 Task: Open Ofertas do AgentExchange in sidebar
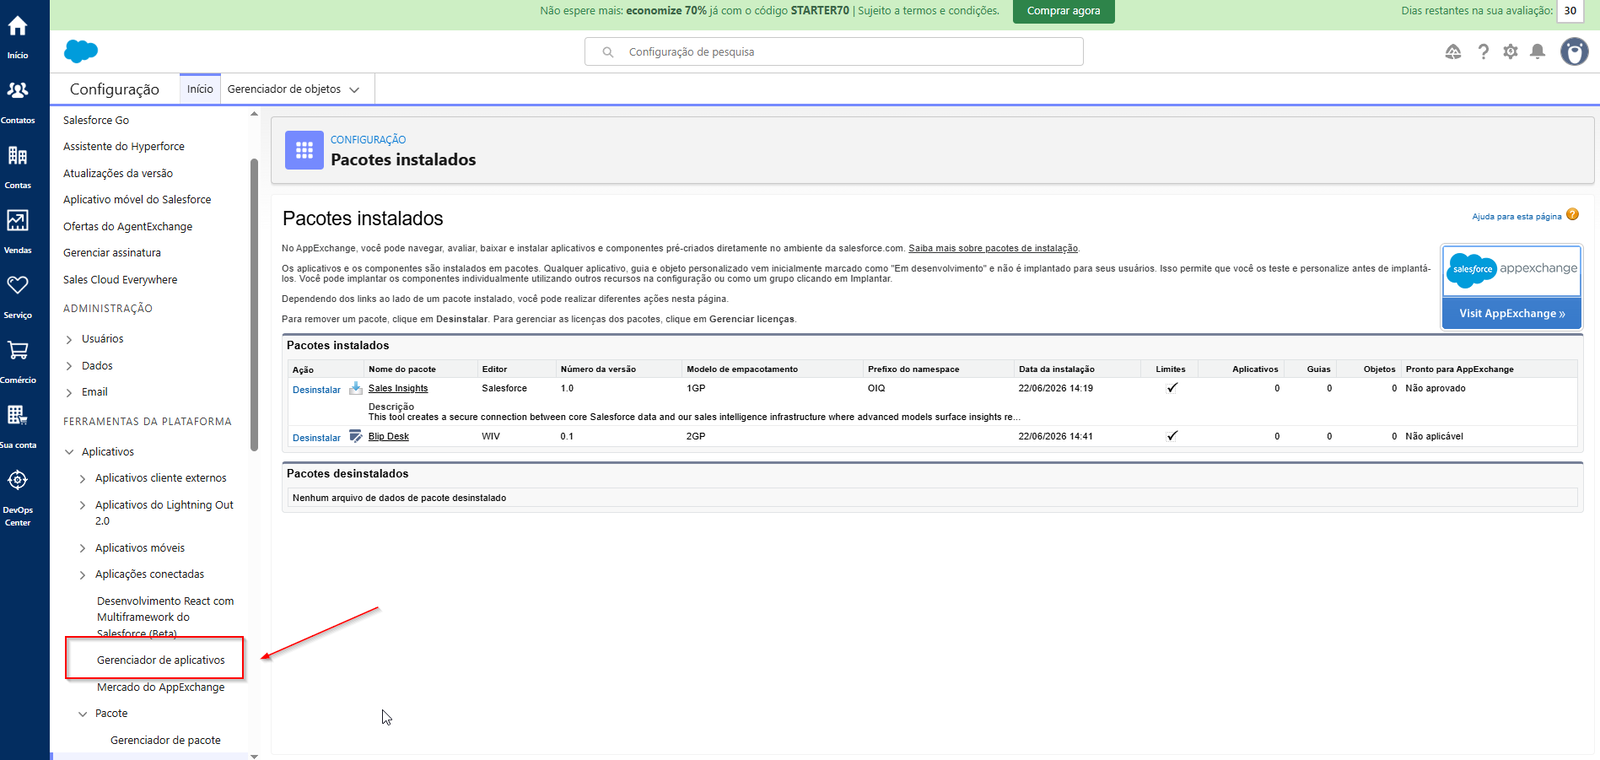click(128, 226)
